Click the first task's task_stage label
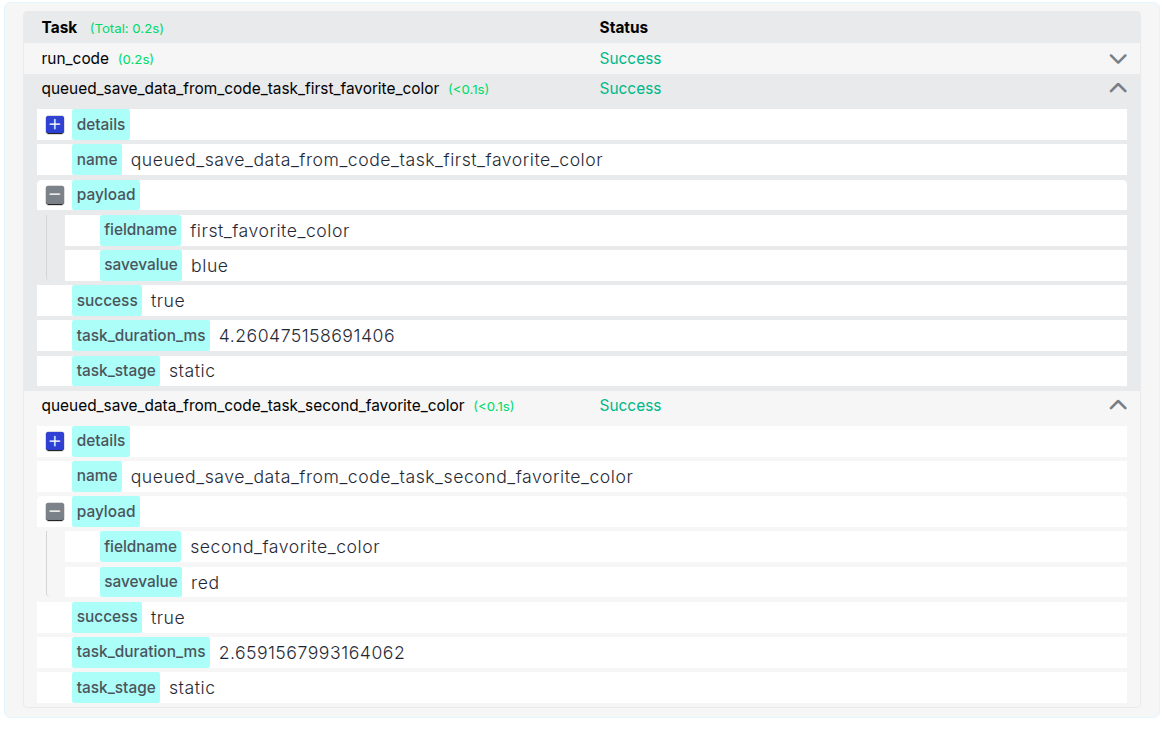Image resolution: width=1163 pixels, height=745 pixels. (x=116, y=371)
